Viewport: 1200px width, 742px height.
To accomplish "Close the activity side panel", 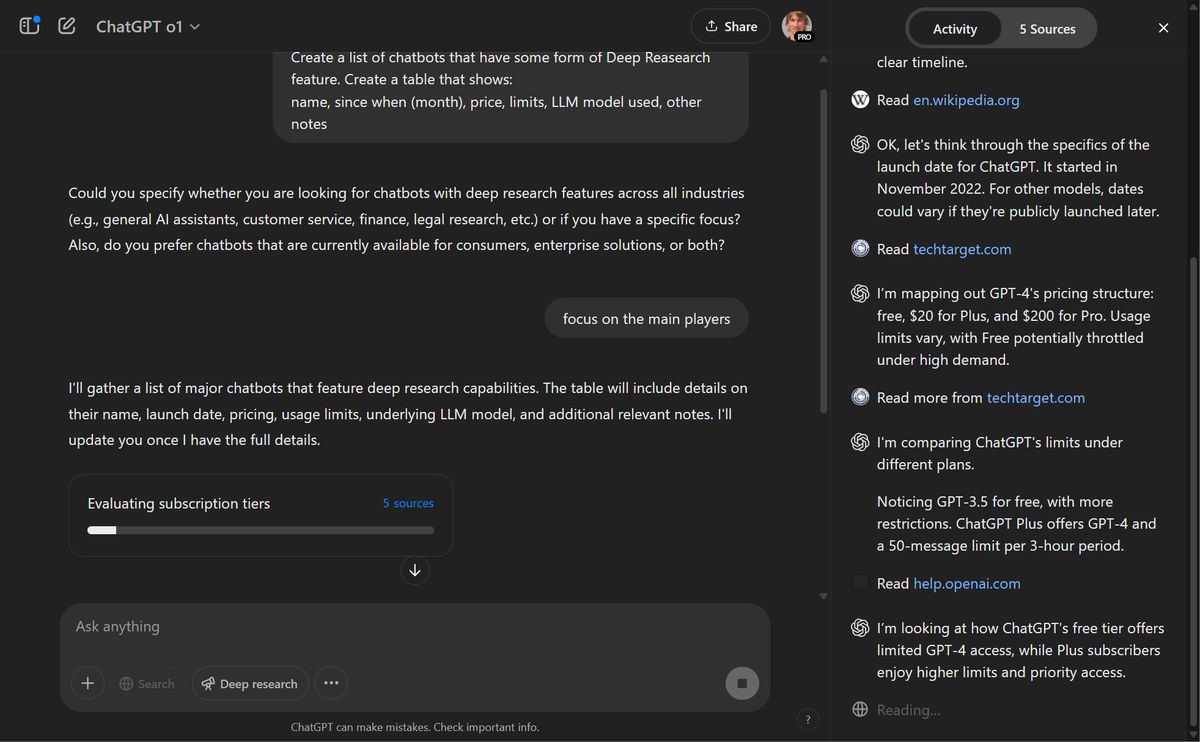I will click(1163, 28).
